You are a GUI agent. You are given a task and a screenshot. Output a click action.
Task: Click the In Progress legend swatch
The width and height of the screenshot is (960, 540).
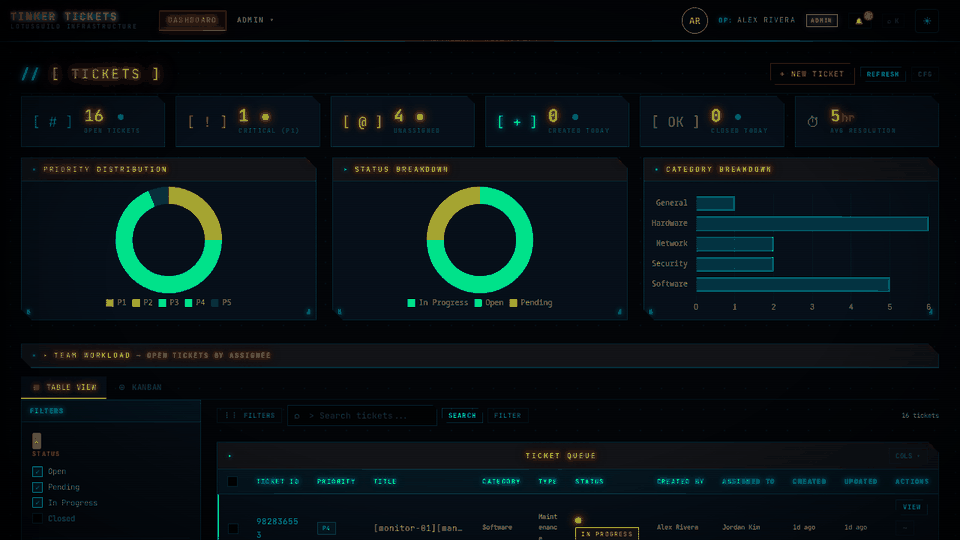pos(411,303)
